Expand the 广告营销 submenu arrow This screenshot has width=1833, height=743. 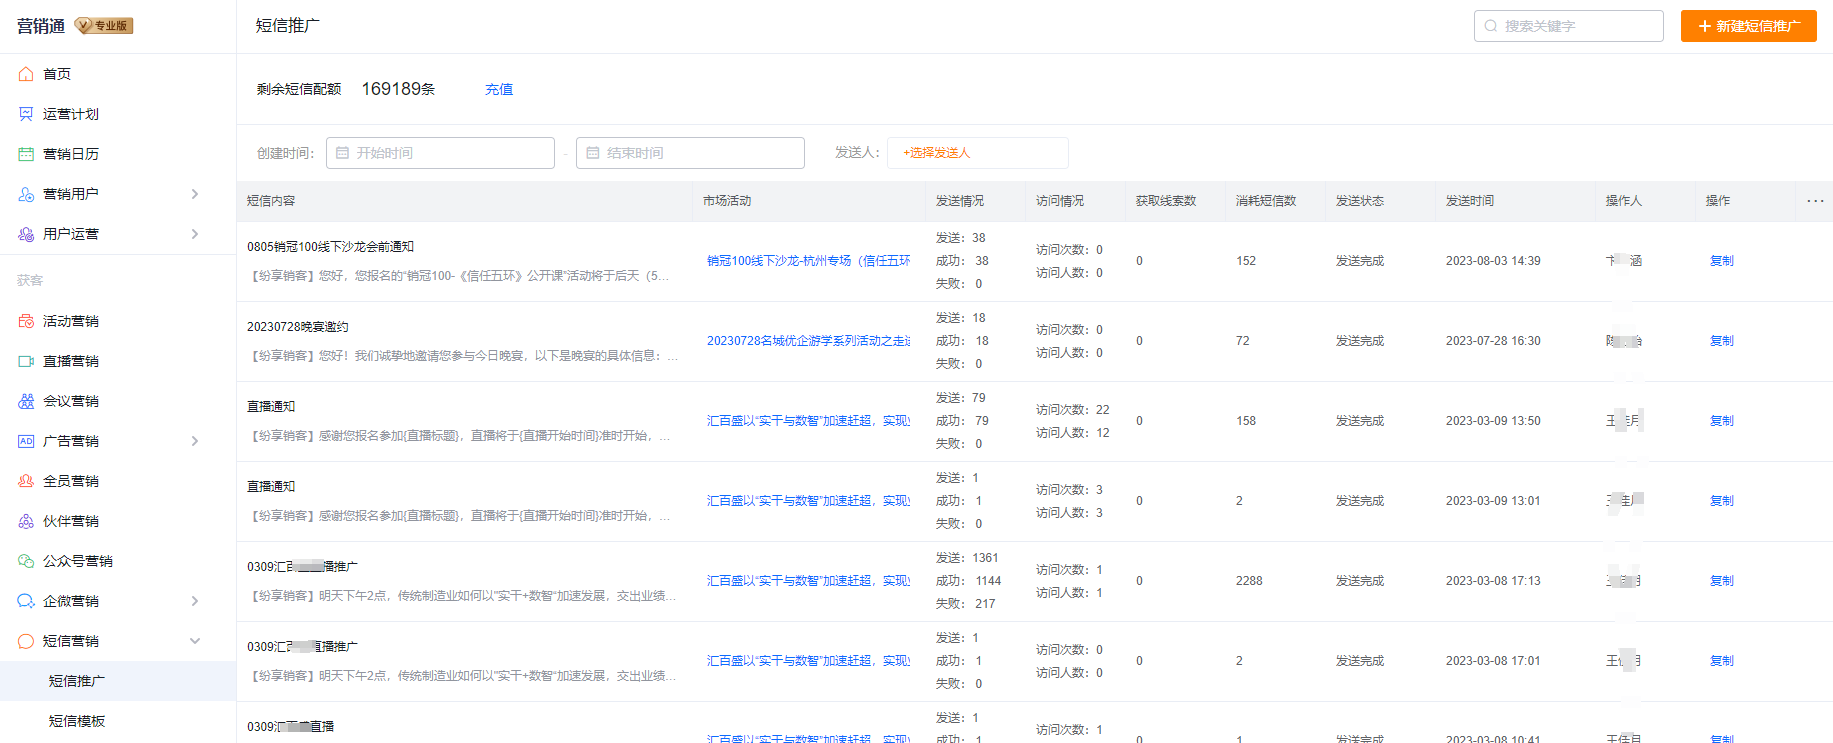(x=195, y=441)
